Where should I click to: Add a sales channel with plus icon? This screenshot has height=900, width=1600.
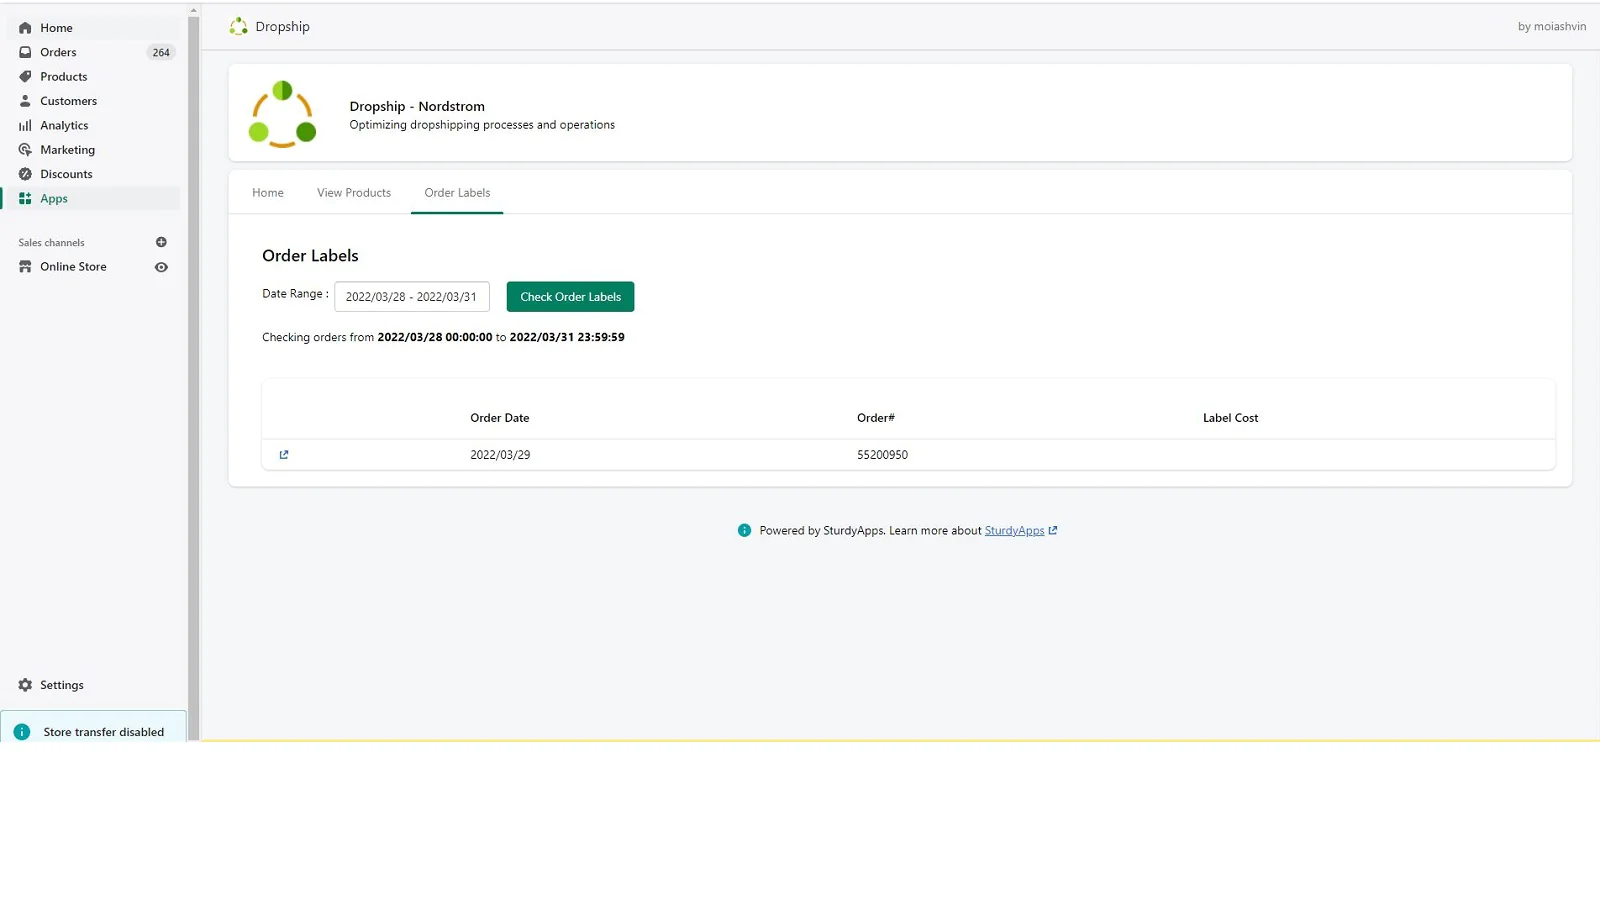(161, 242)
